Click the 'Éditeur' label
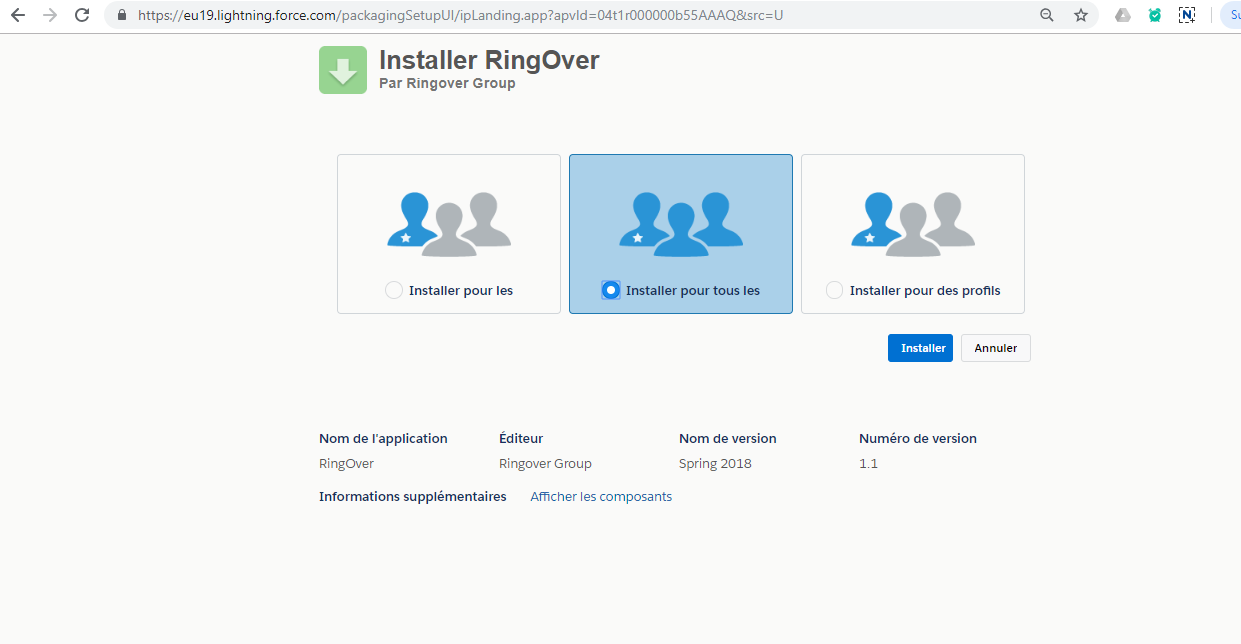The image size is (1241, 644). (521, 438)
